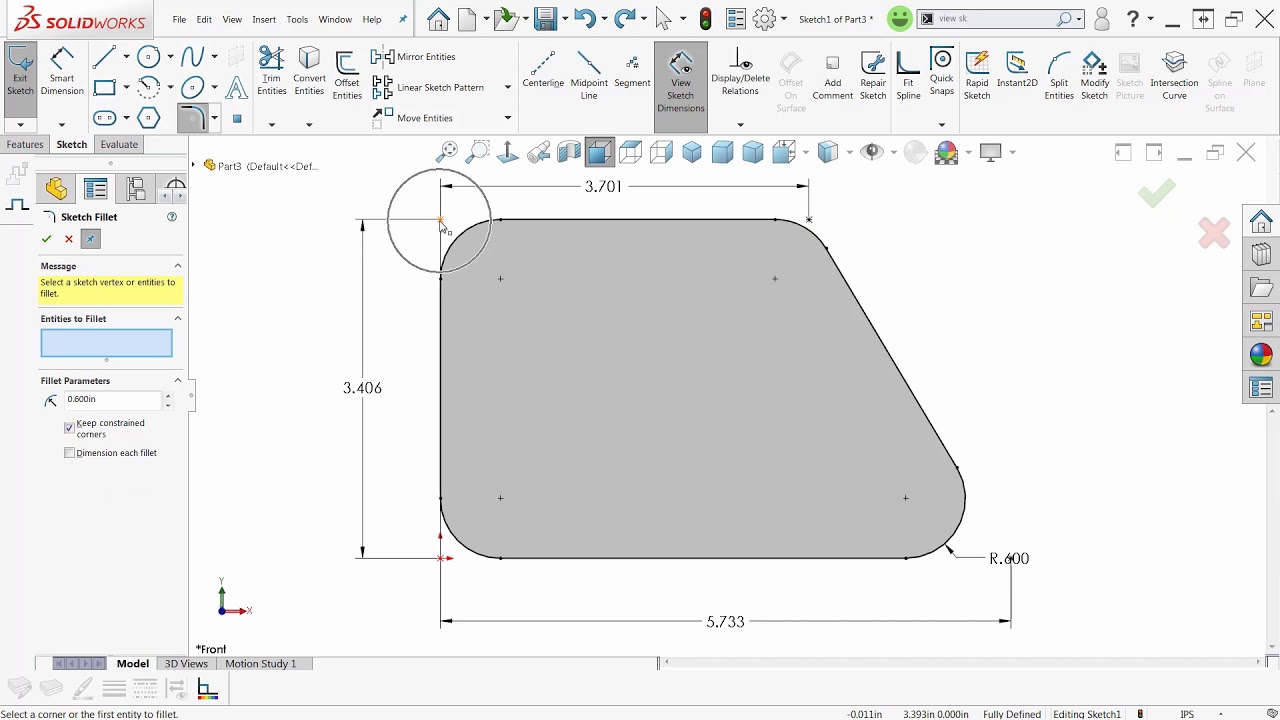Open the Modify Sketch tool

[1094, 76]
